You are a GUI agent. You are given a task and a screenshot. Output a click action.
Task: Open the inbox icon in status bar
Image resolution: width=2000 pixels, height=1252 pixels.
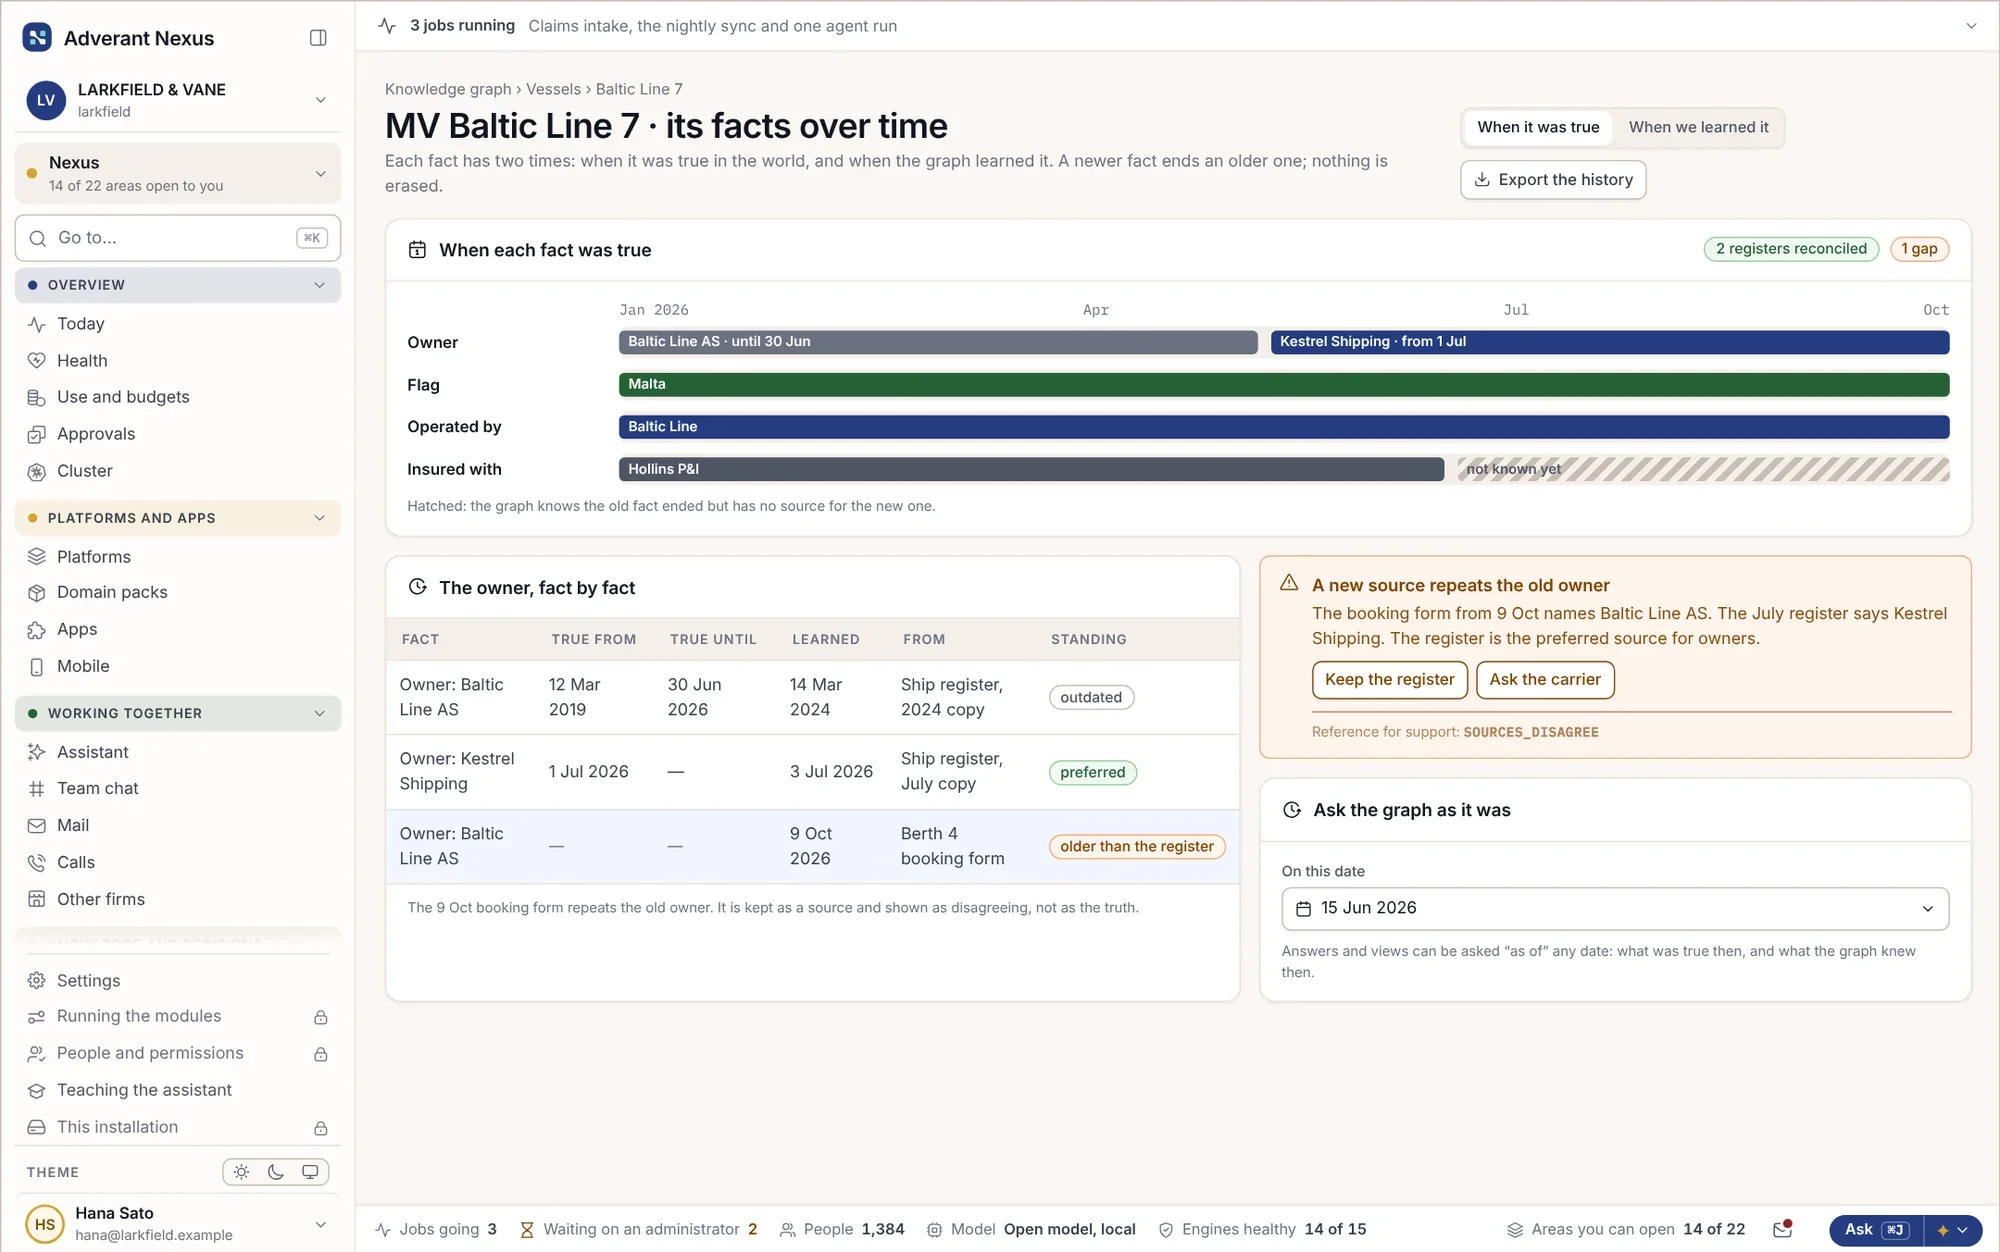1782,1229
